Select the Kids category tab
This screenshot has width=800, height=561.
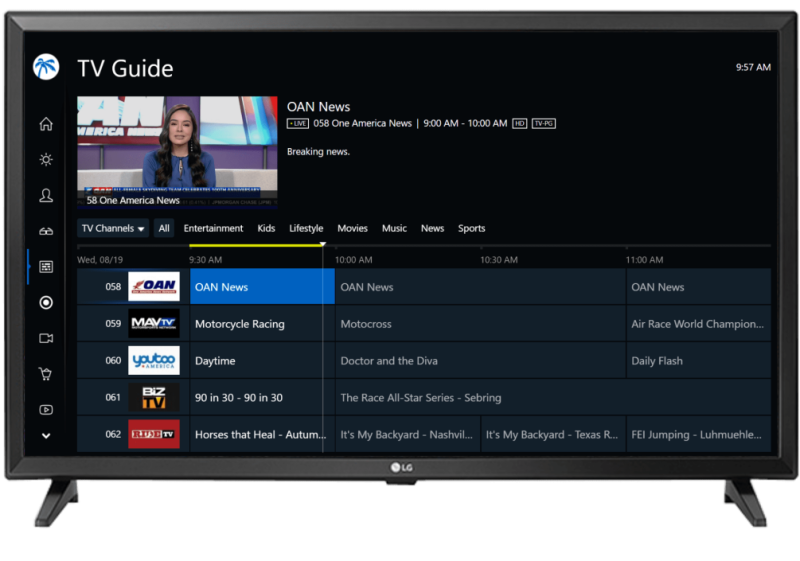tap(266, 228)
